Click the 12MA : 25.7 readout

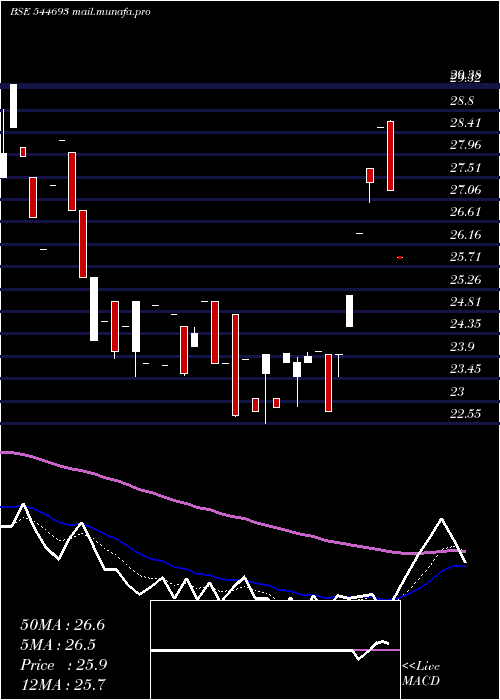coord(63,684)
